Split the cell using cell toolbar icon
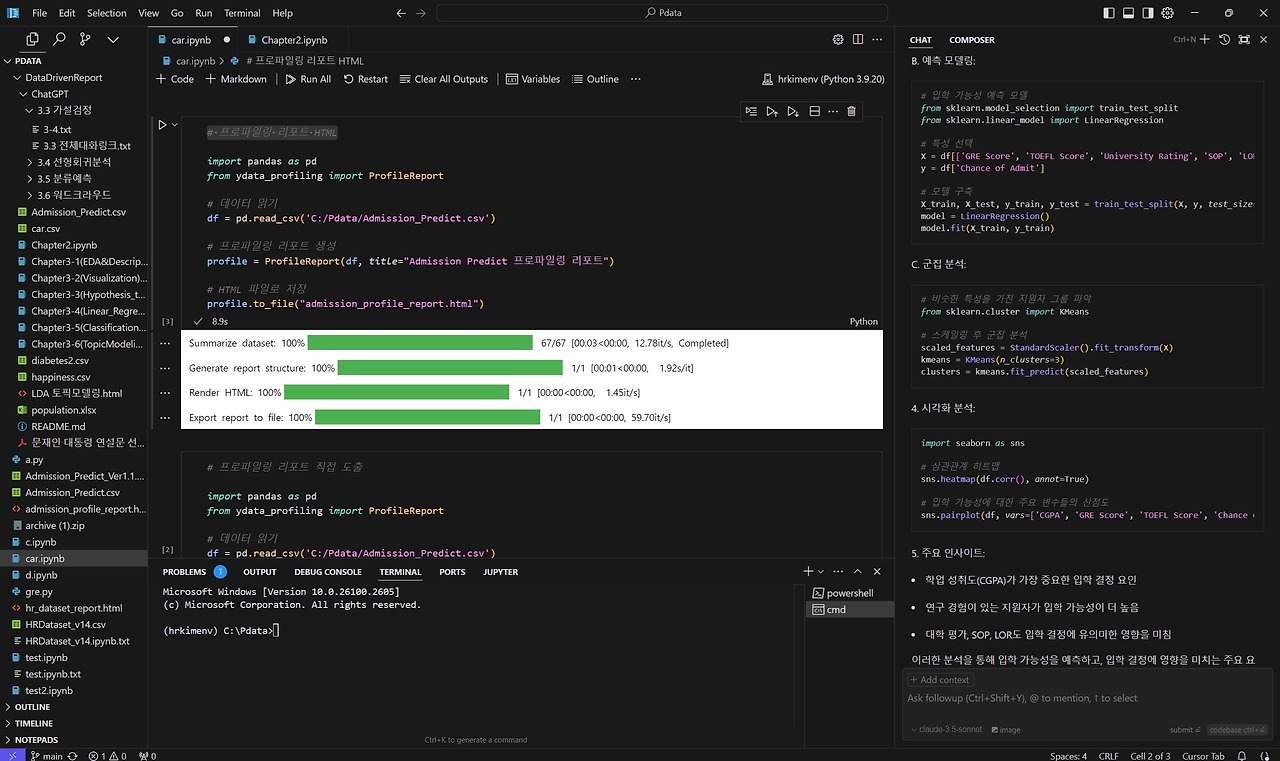Viewport: 1280px width, 761px height. (x=814, y=111)
